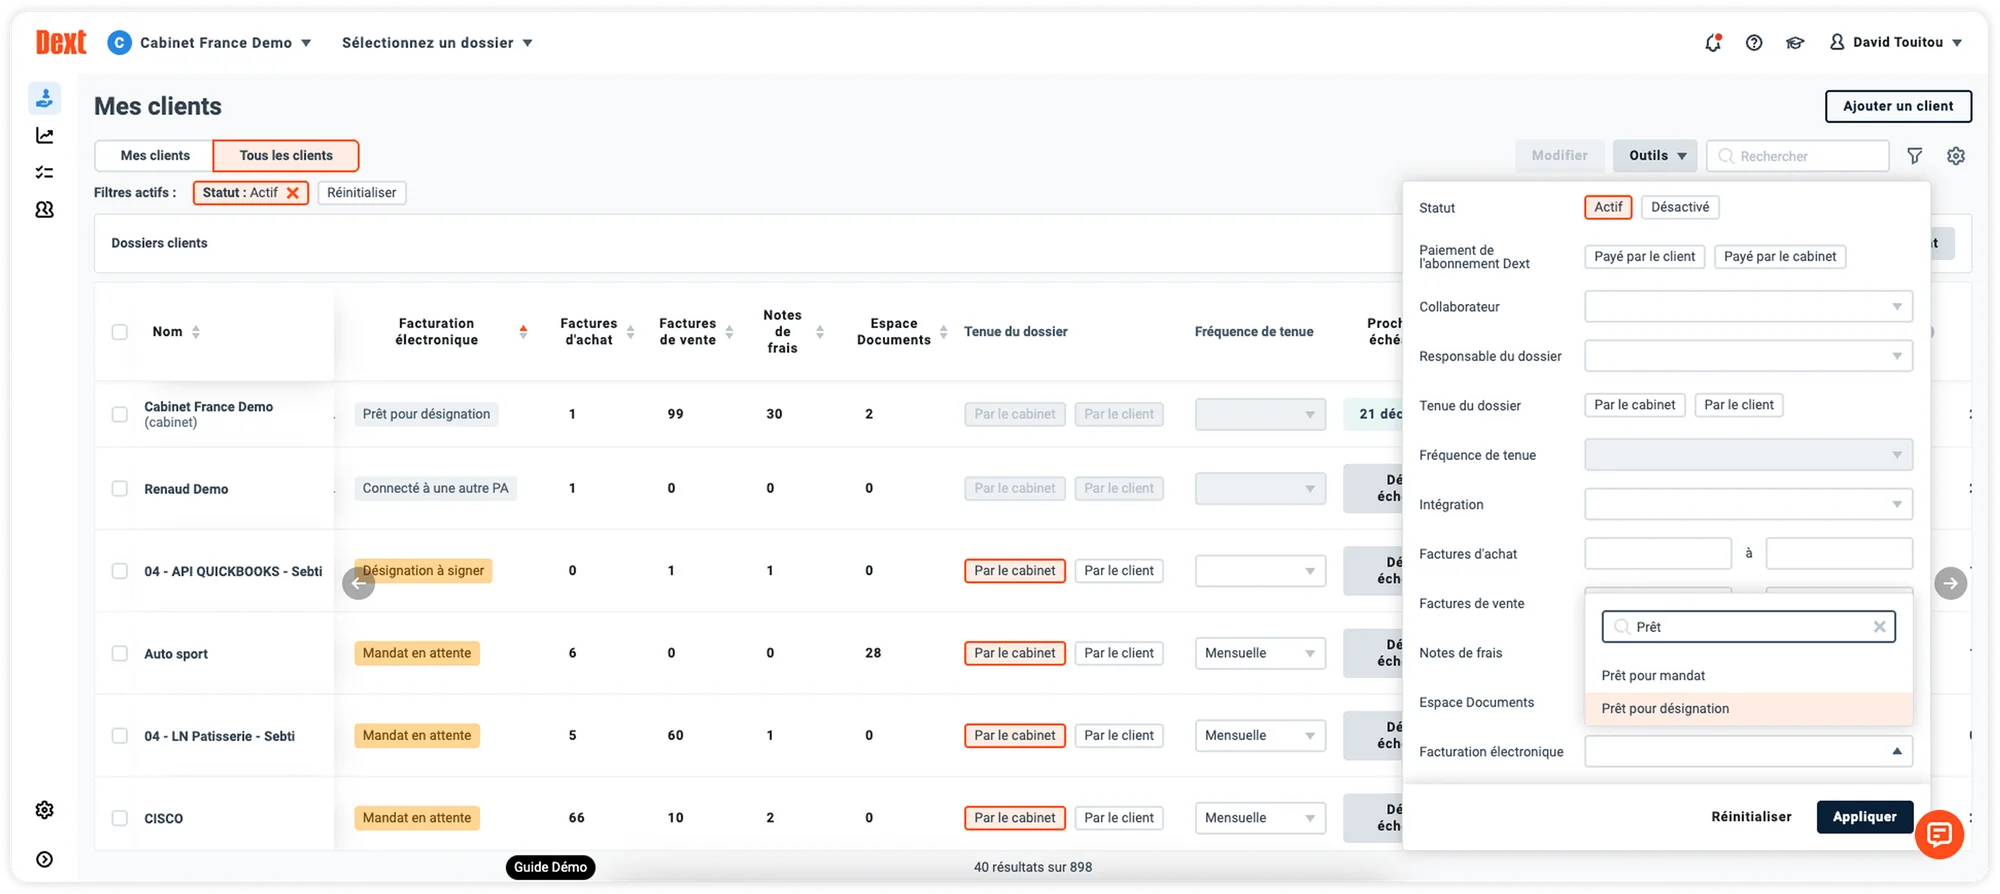Viewport: 2000px width, 894px height.
Task: Click Ajouter un client button
Action: click(1898, 106)
